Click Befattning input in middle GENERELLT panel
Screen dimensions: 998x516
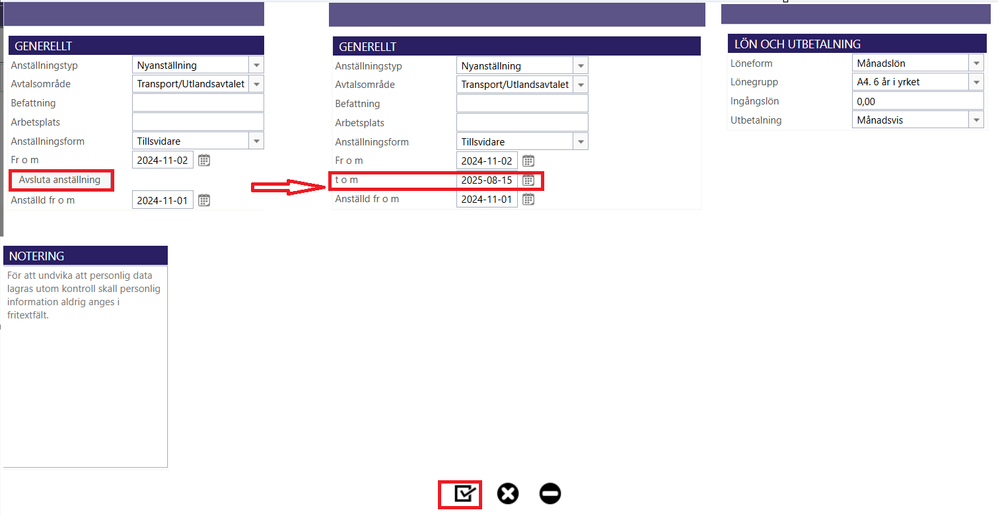pos(523,104)
